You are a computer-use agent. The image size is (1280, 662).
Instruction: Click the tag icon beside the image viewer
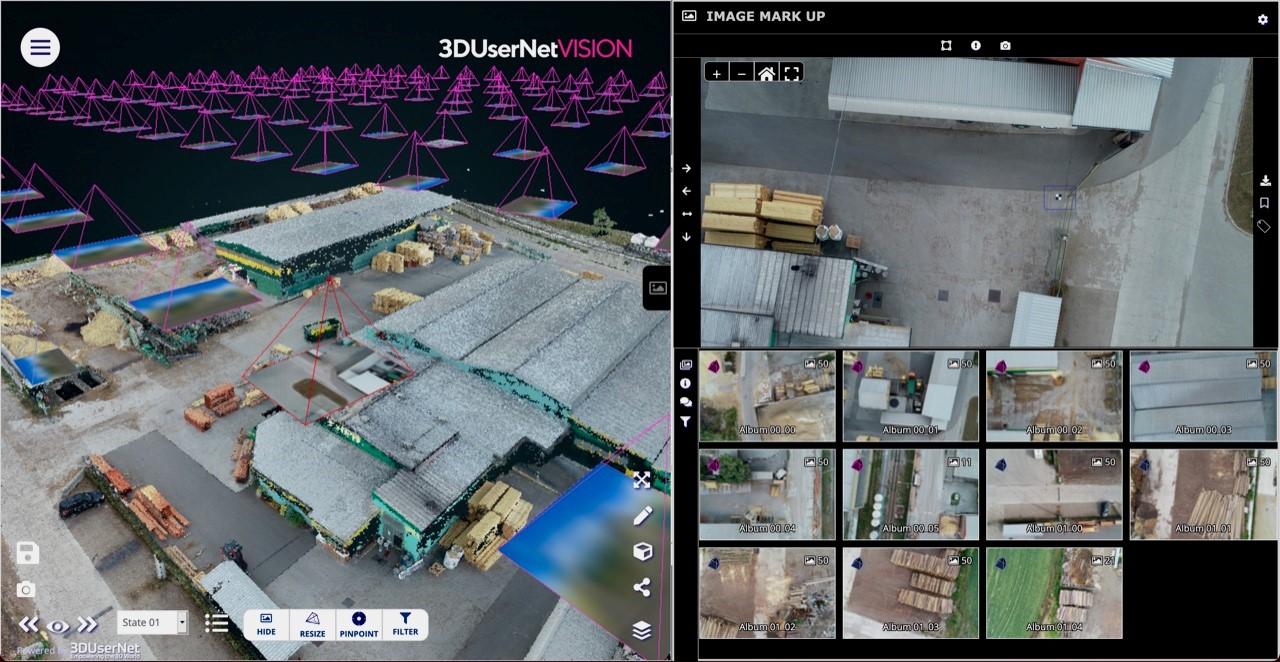1263,226
